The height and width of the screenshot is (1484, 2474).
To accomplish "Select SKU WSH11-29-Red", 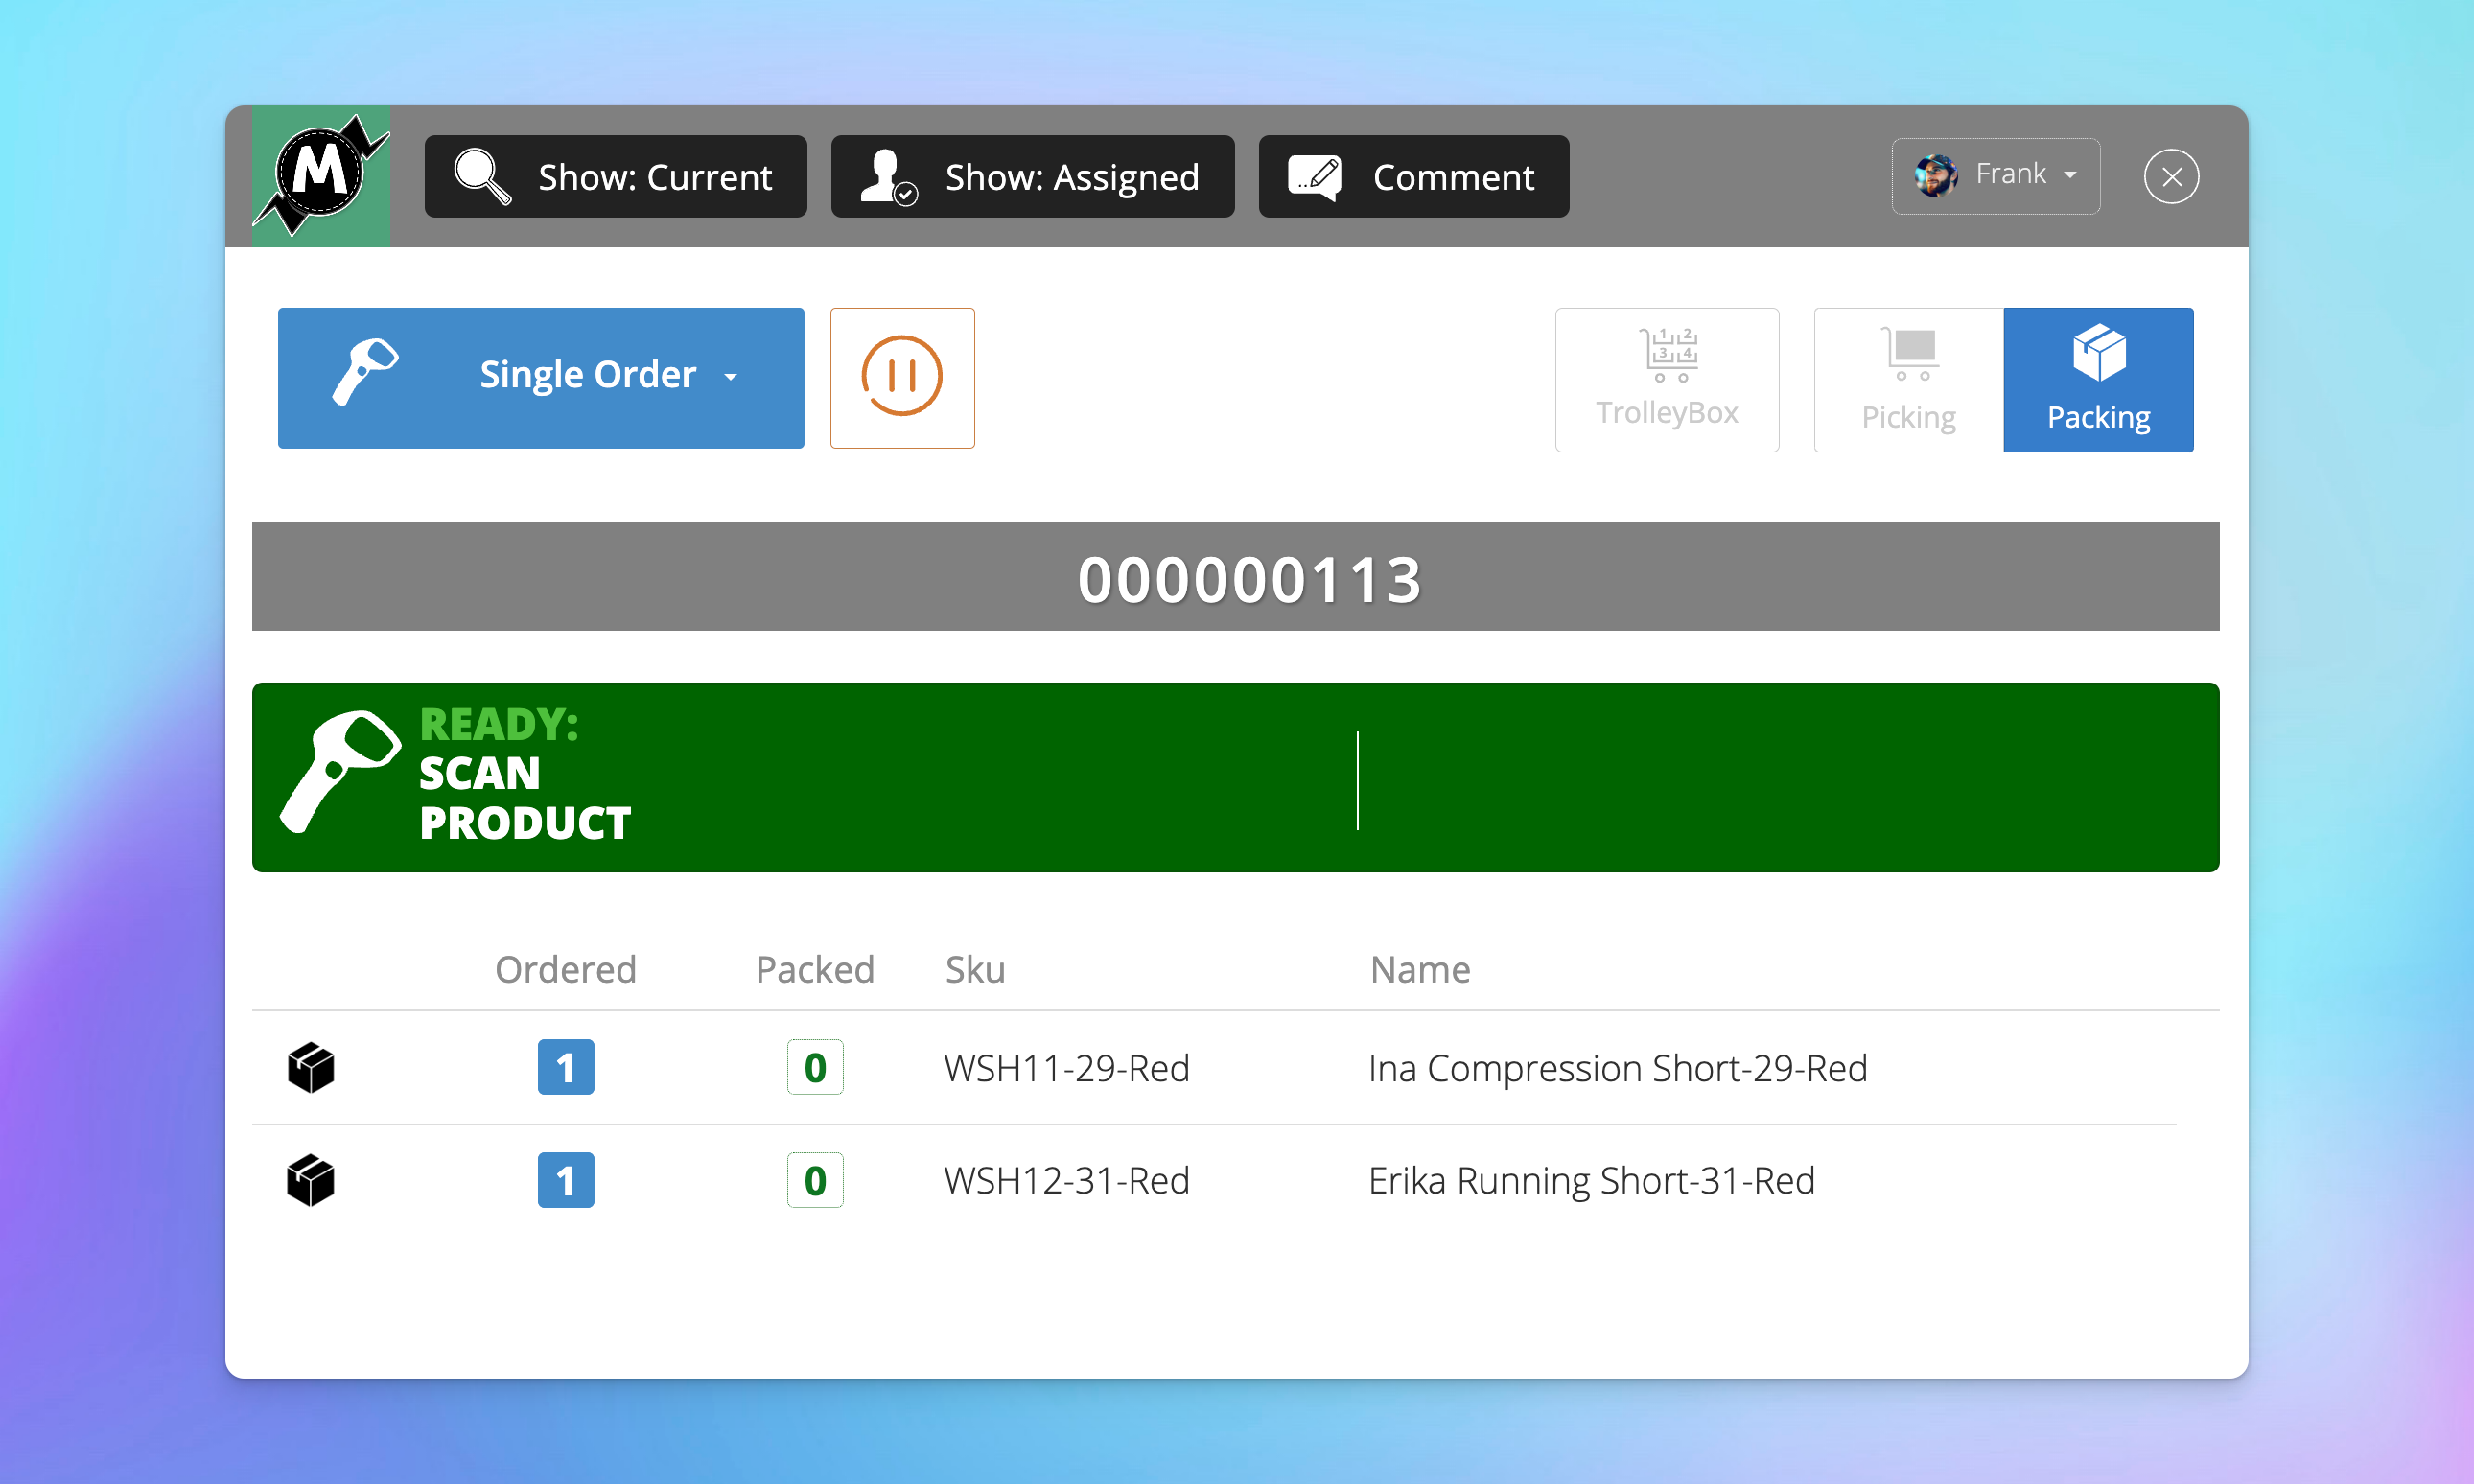I will 1067,1068.
